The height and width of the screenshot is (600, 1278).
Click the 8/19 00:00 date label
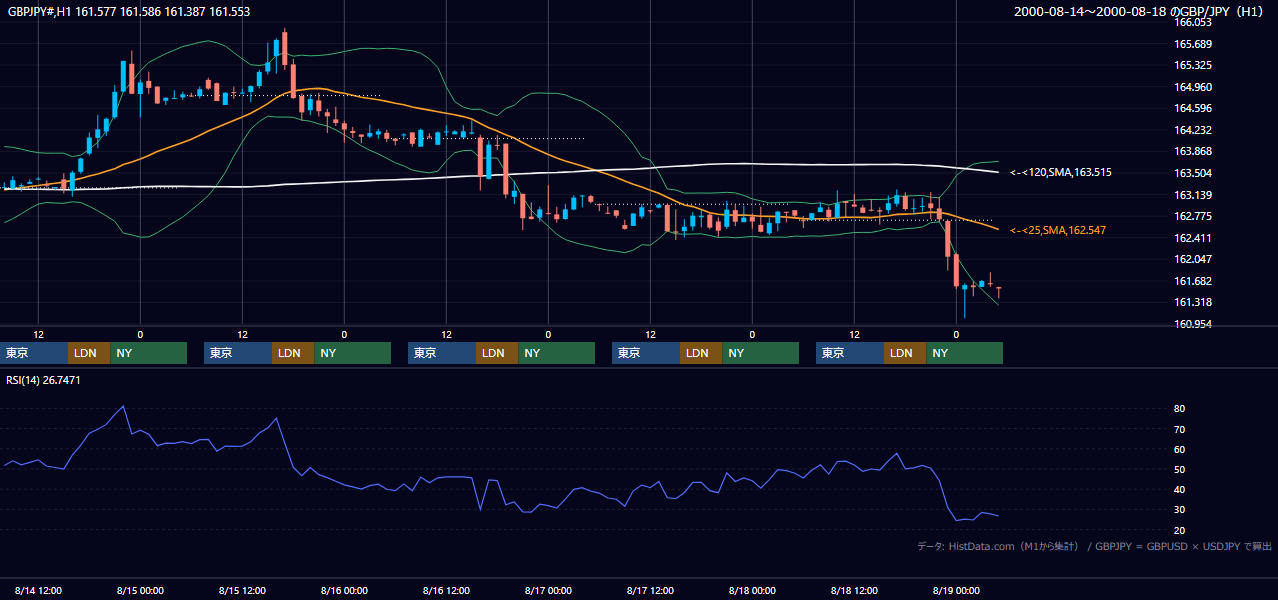[956, 590]
